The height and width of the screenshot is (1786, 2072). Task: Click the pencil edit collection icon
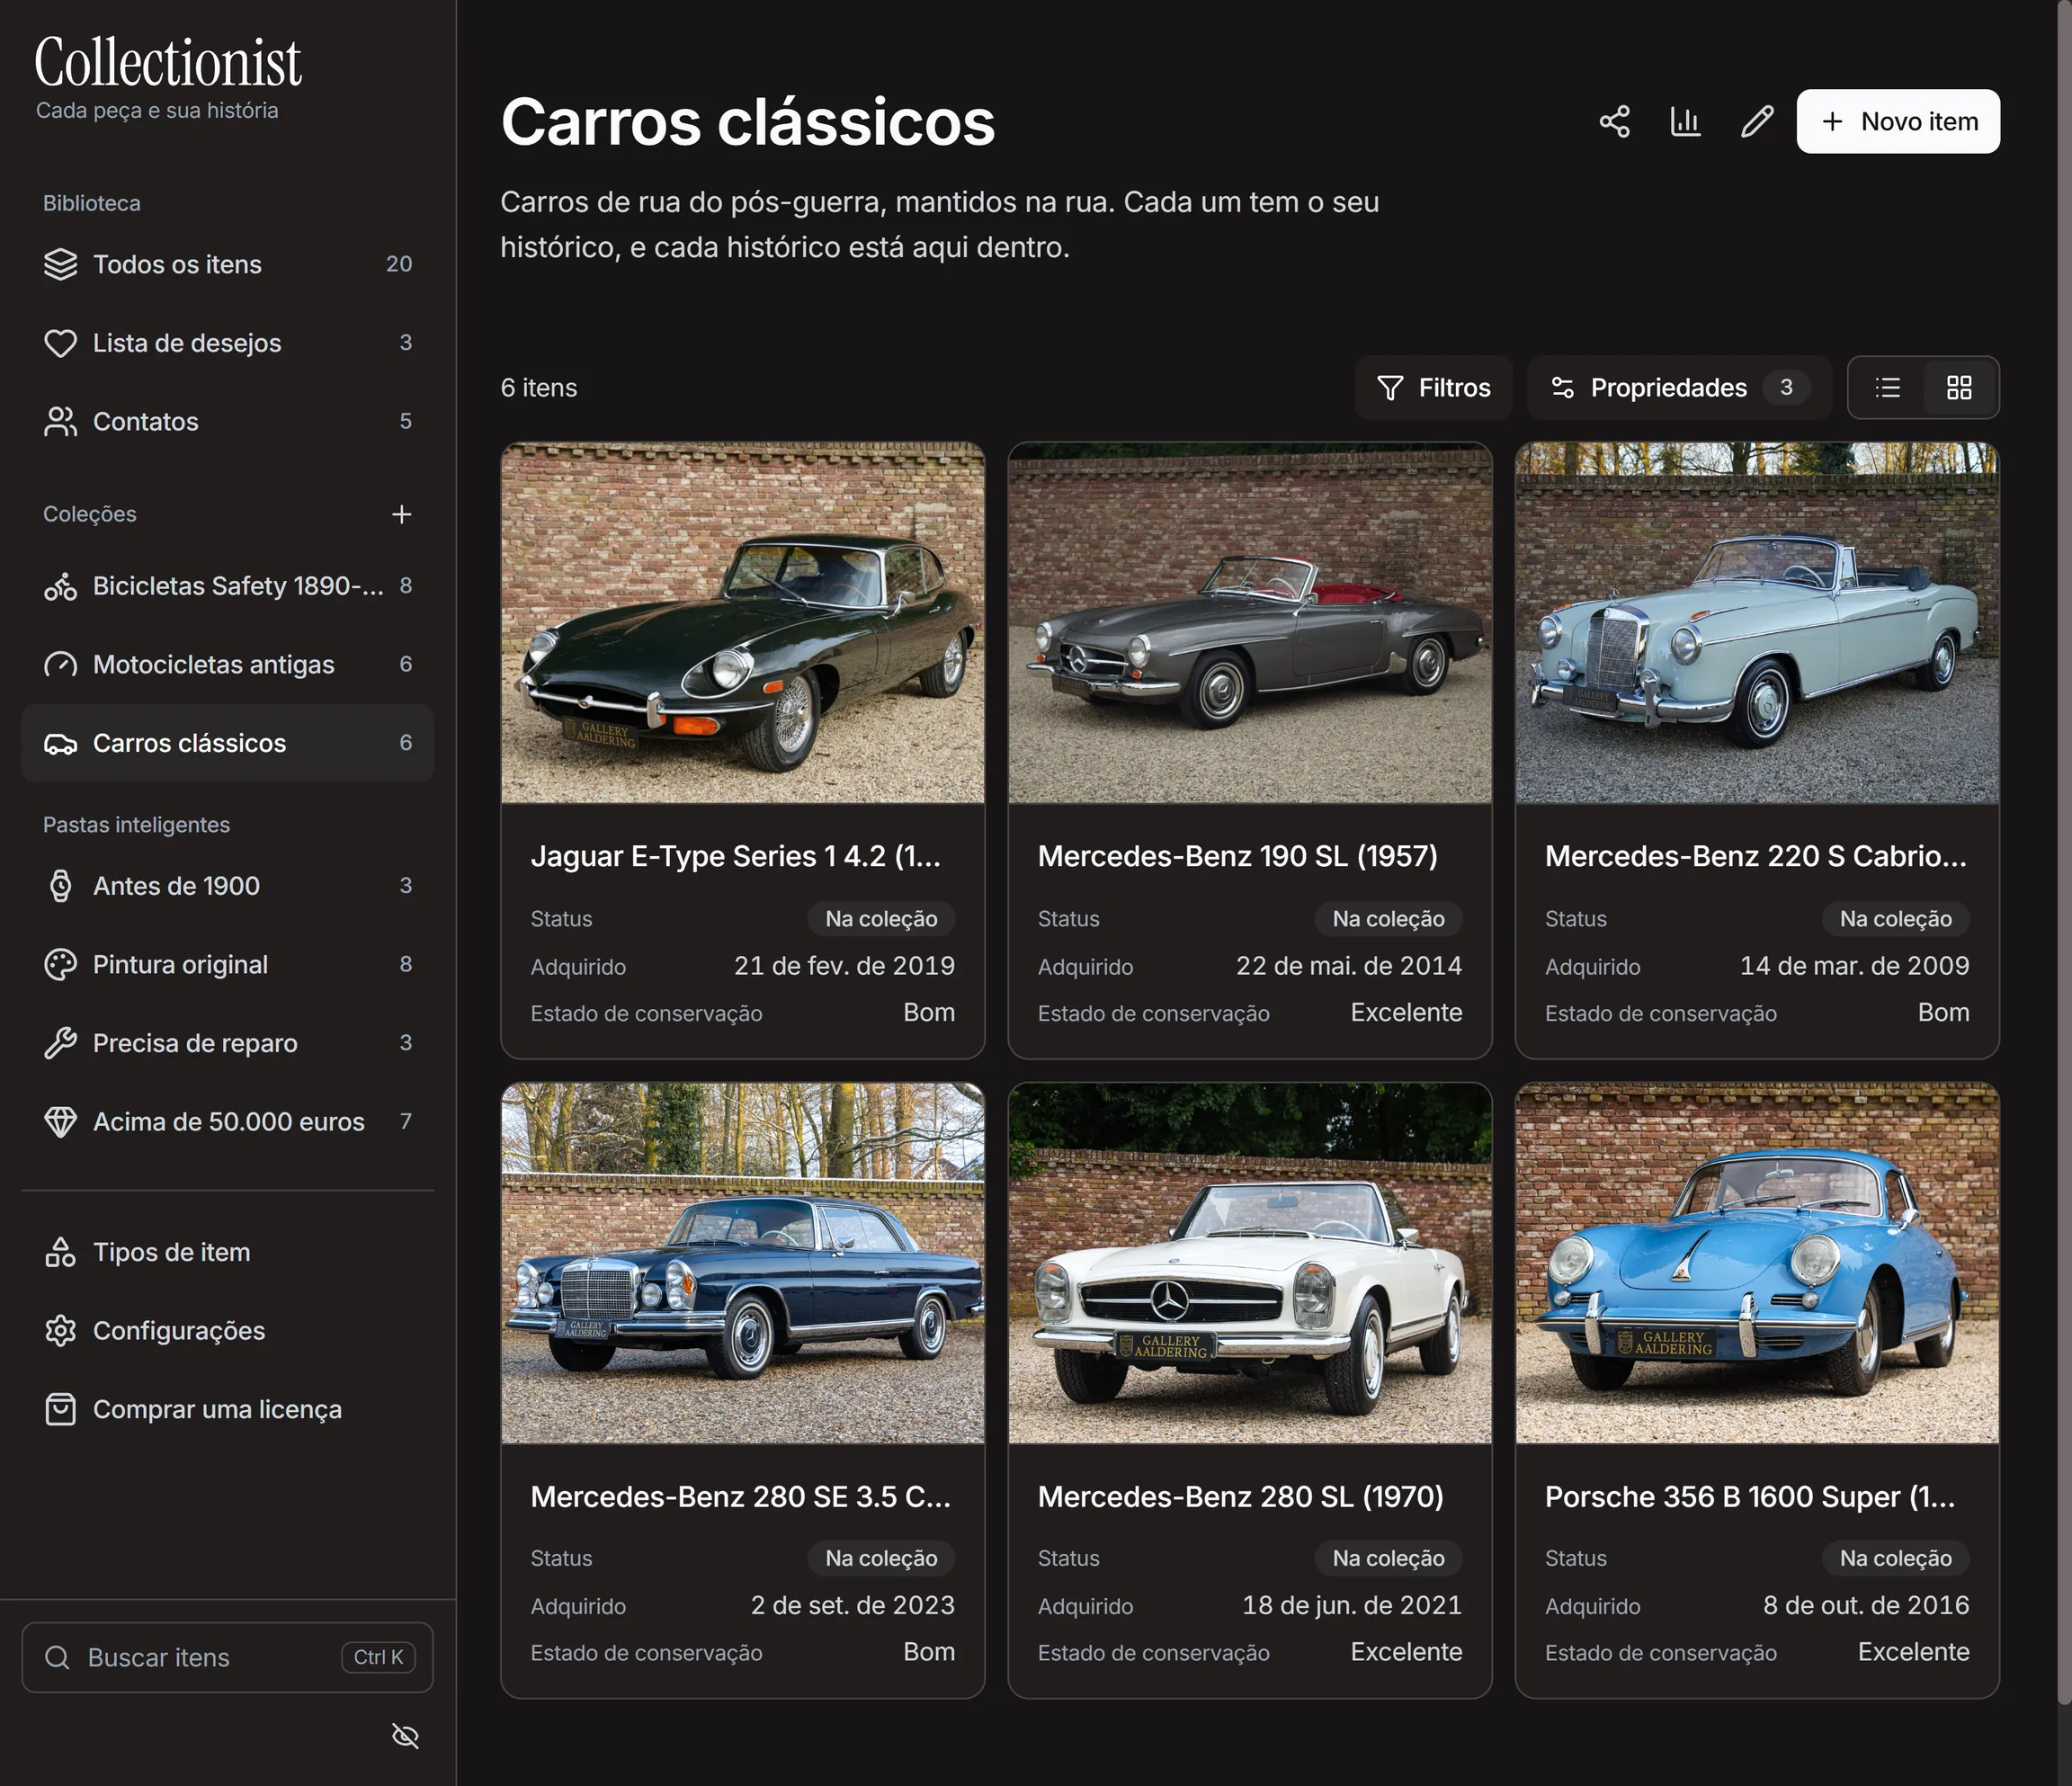point(1757,121)
